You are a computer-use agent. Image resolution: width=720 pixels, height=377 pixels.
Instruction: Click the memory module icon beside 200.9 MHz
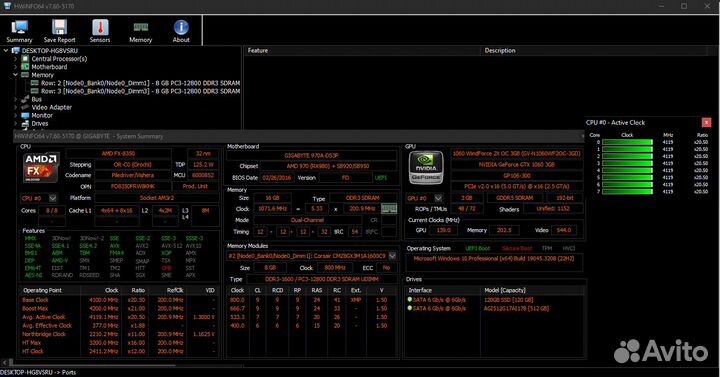coord(388,208)
